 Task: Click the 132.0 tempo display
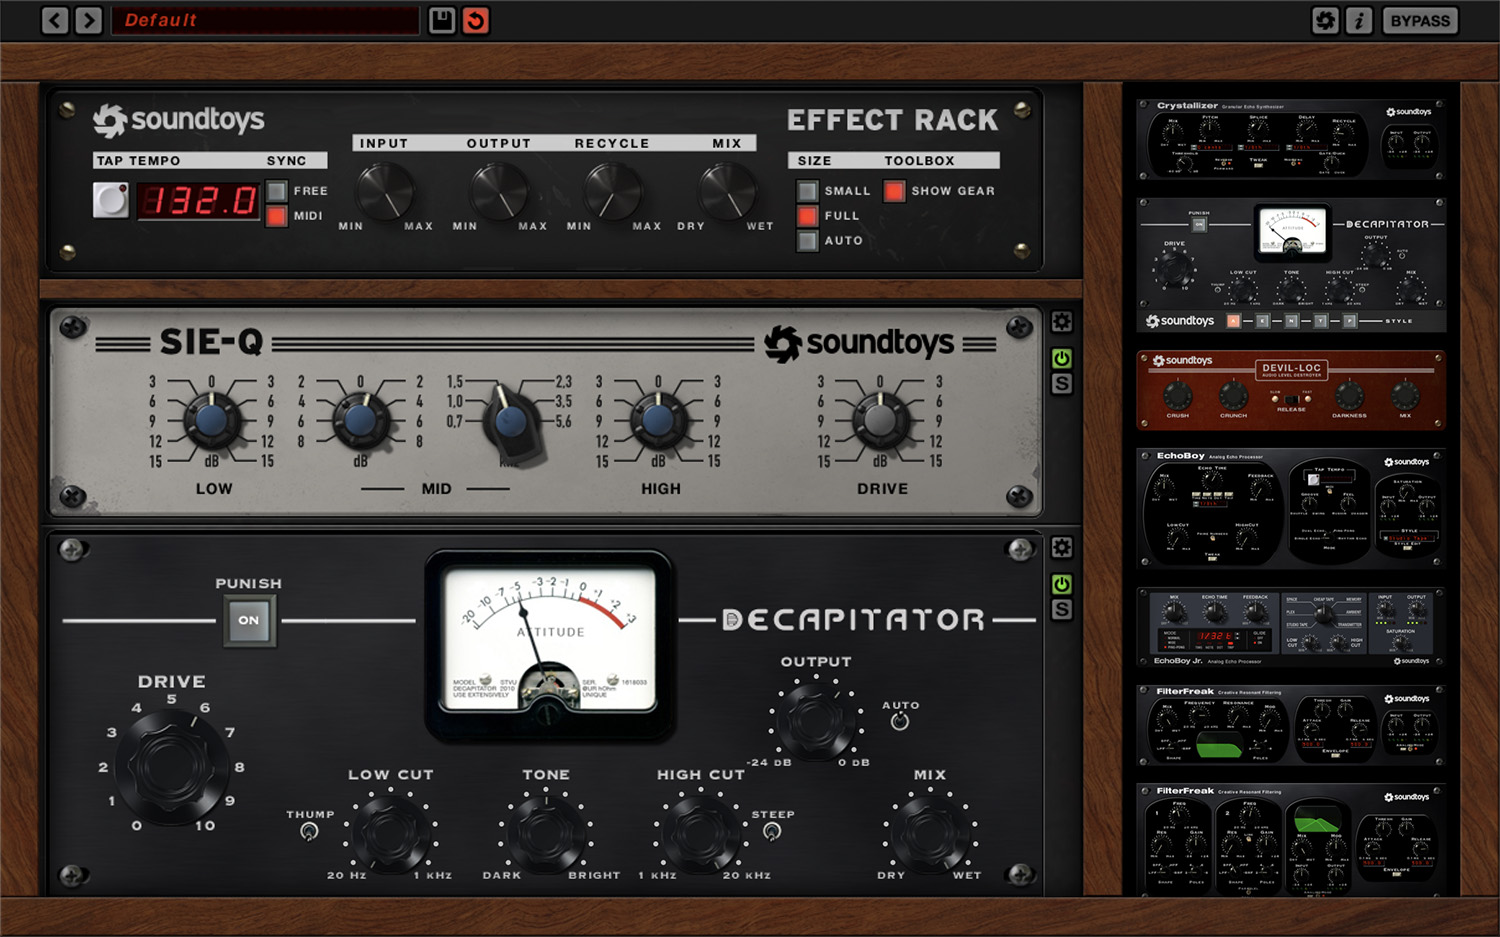198,201
